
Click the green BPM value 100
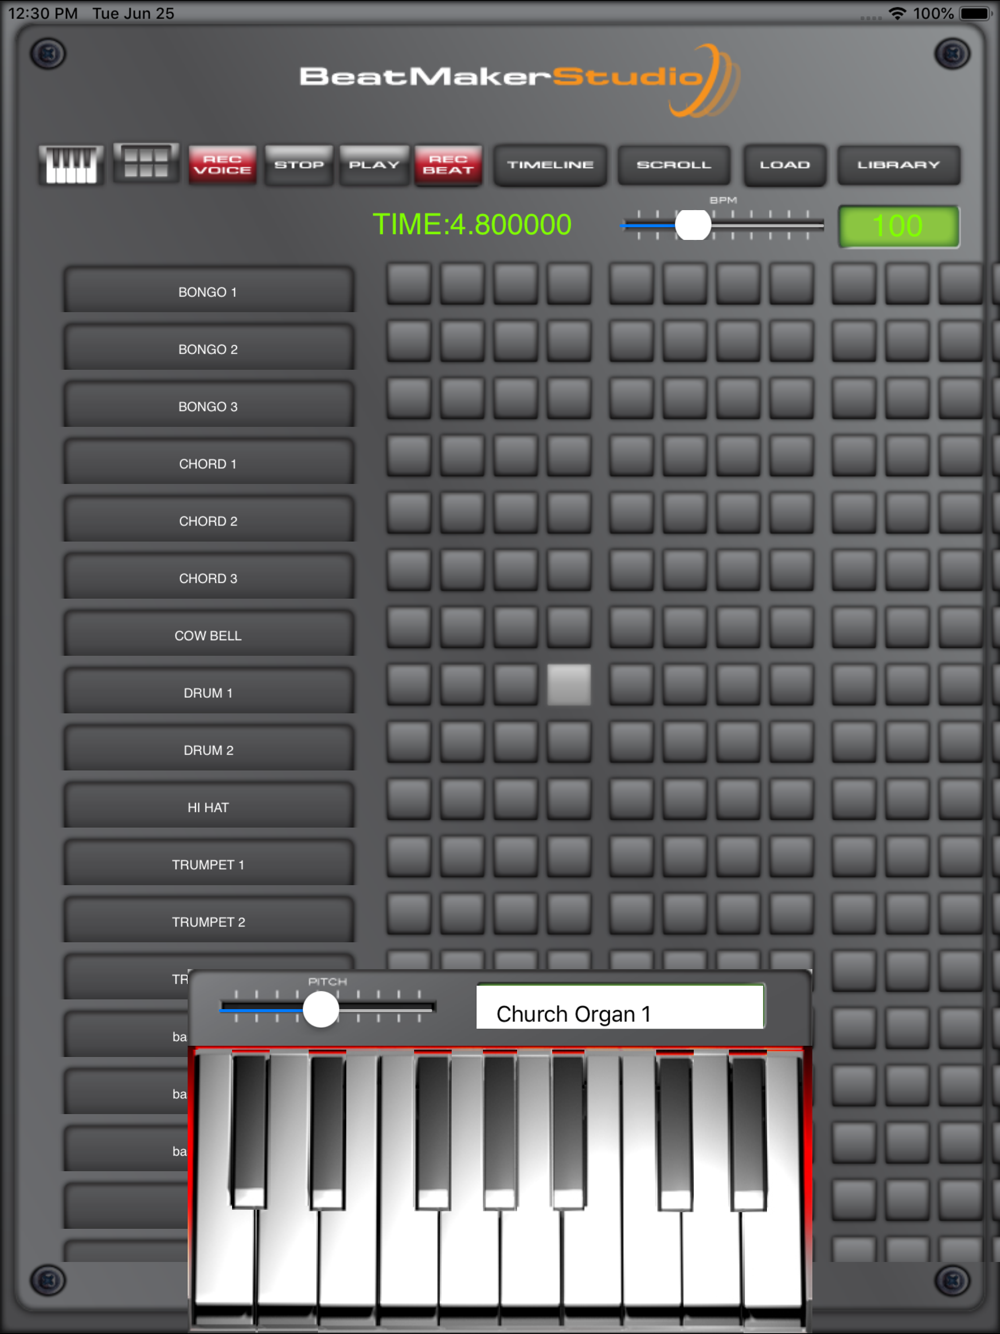(898, 226)
